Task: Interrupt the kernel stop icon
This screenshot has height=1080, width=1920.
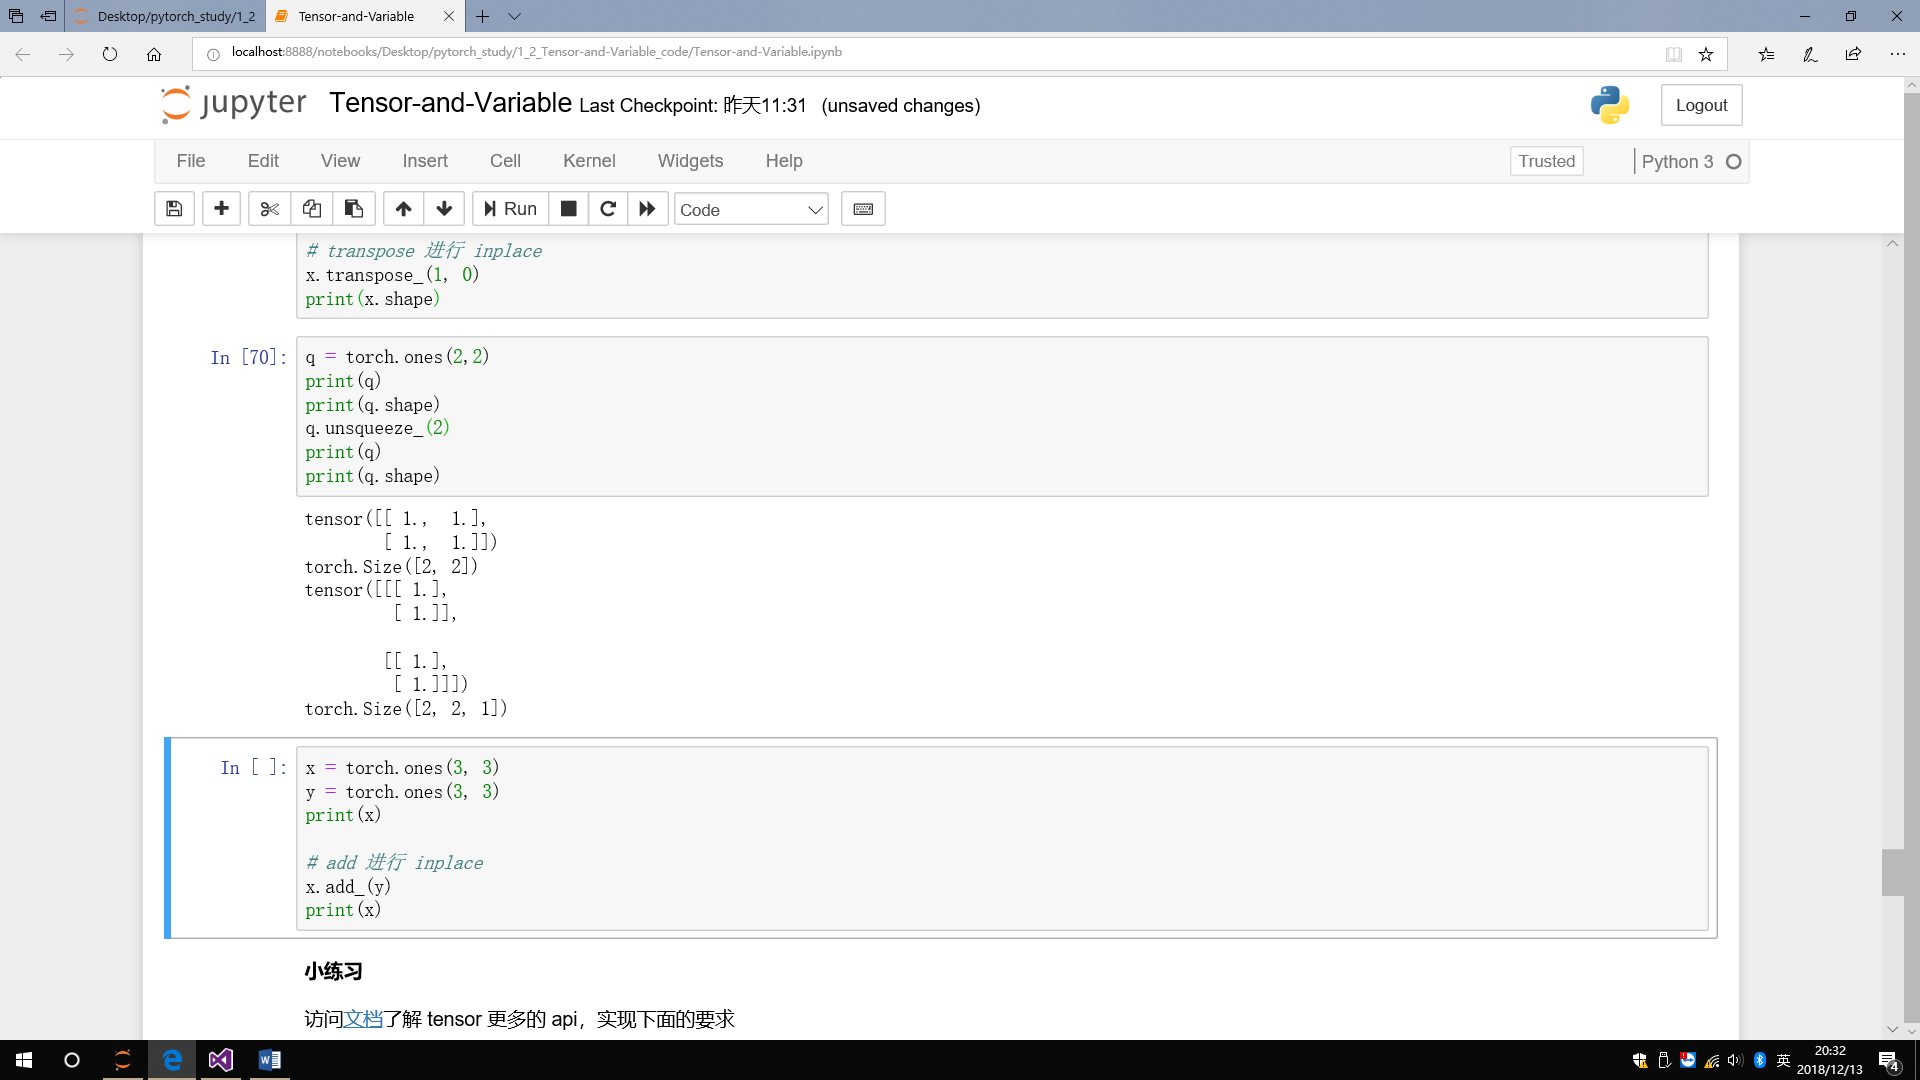Action: tap(568, 209)
